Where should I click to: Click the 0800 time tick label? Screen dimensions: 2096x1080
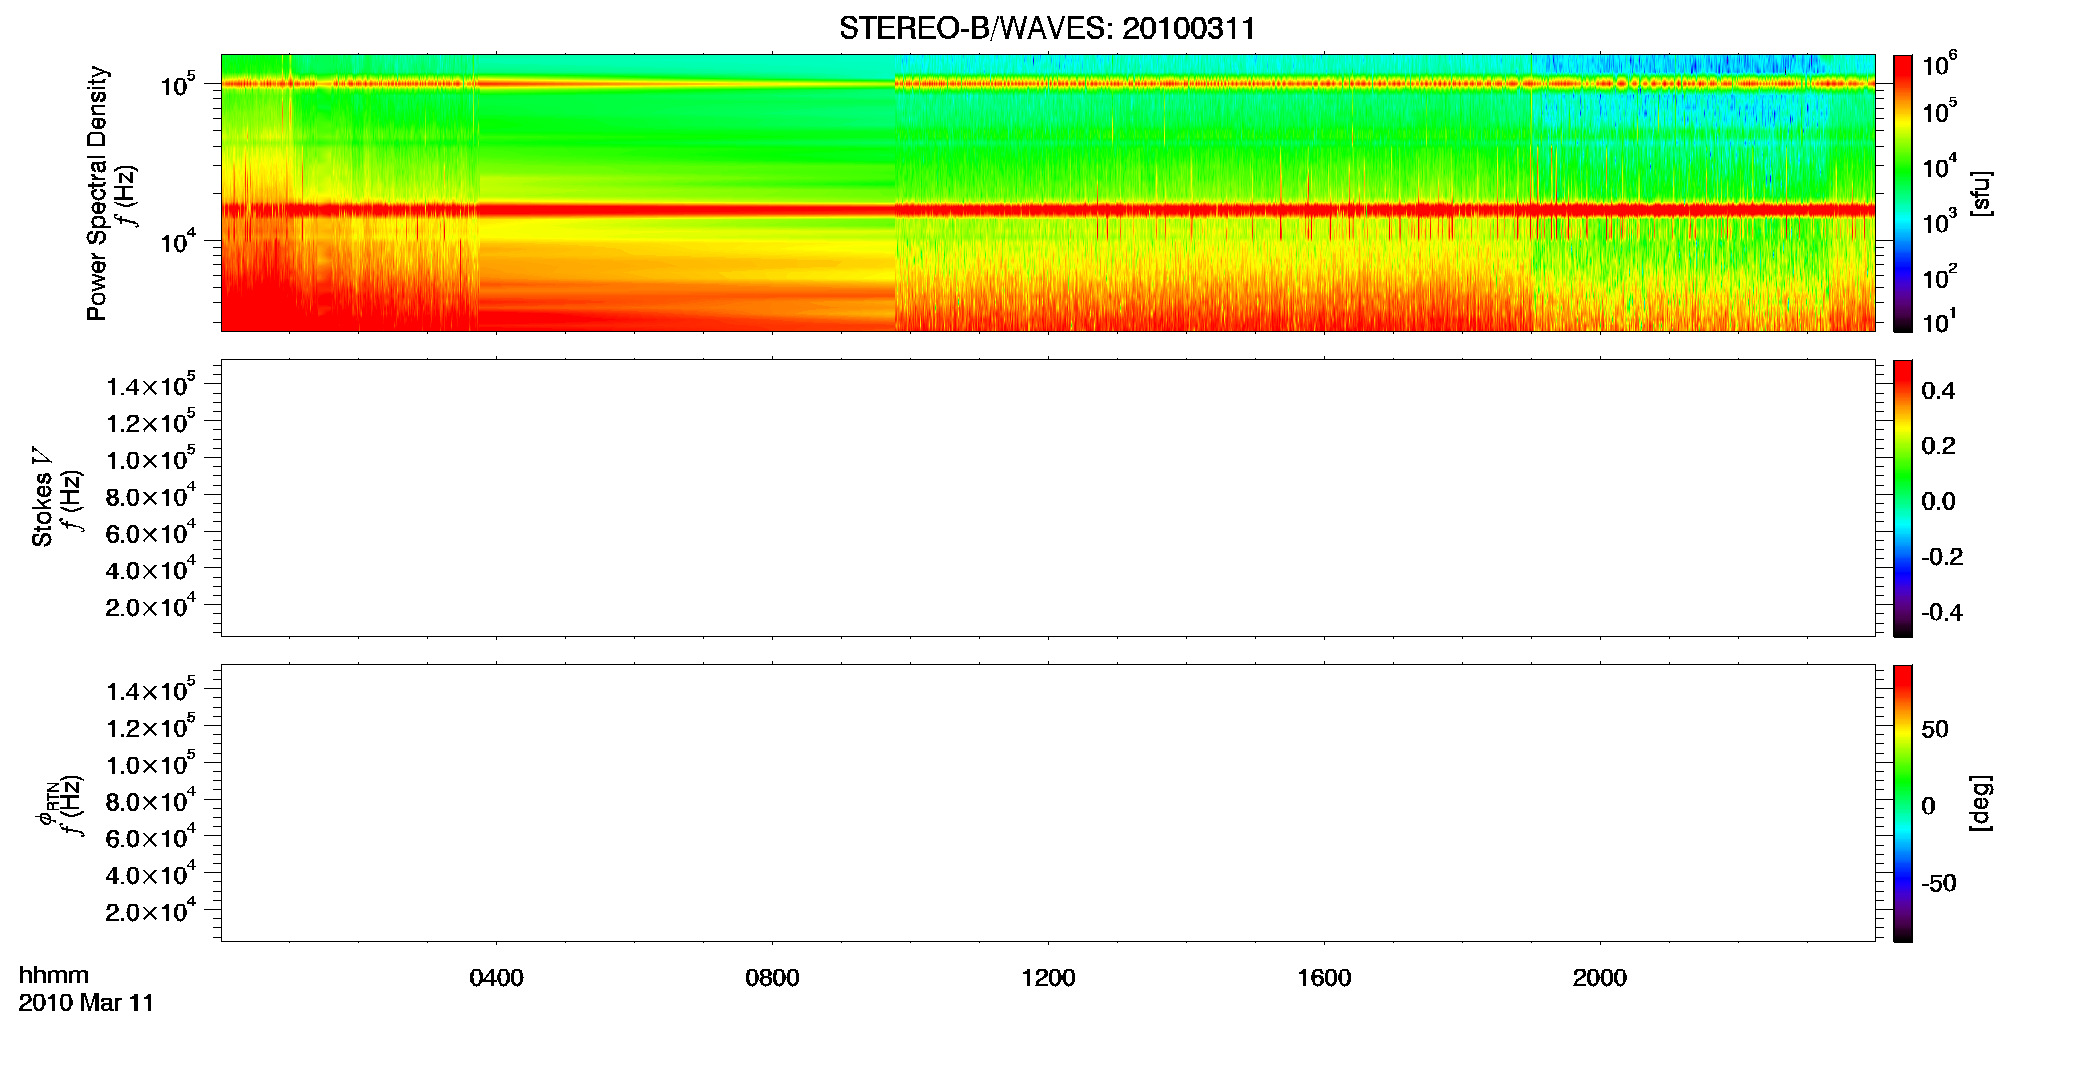(772, 977)
